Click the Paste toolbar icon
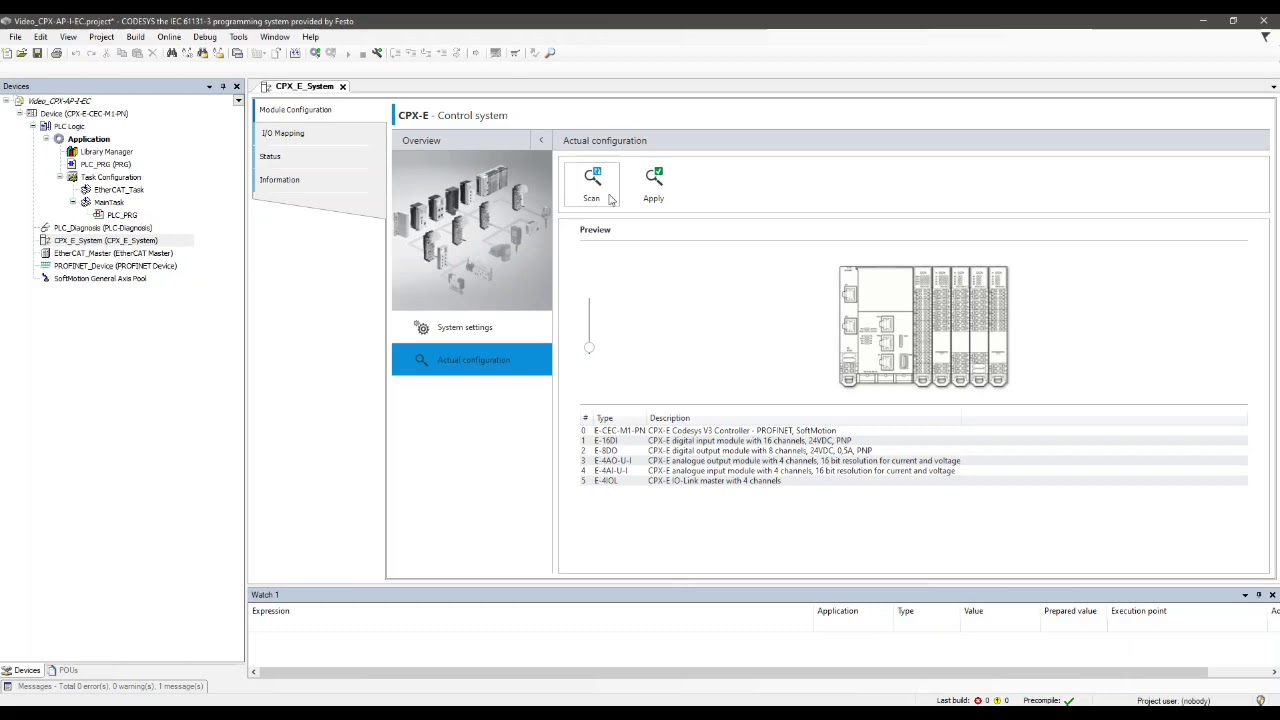 click(137, 53)
